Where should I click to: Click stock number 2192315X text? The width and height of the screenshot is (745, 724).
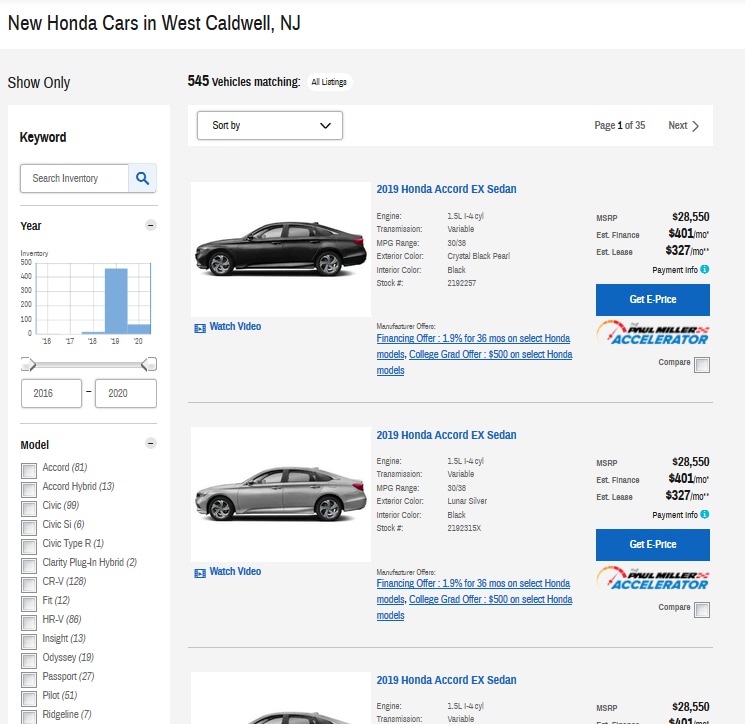pyautogui.click(x=464, y=528)
